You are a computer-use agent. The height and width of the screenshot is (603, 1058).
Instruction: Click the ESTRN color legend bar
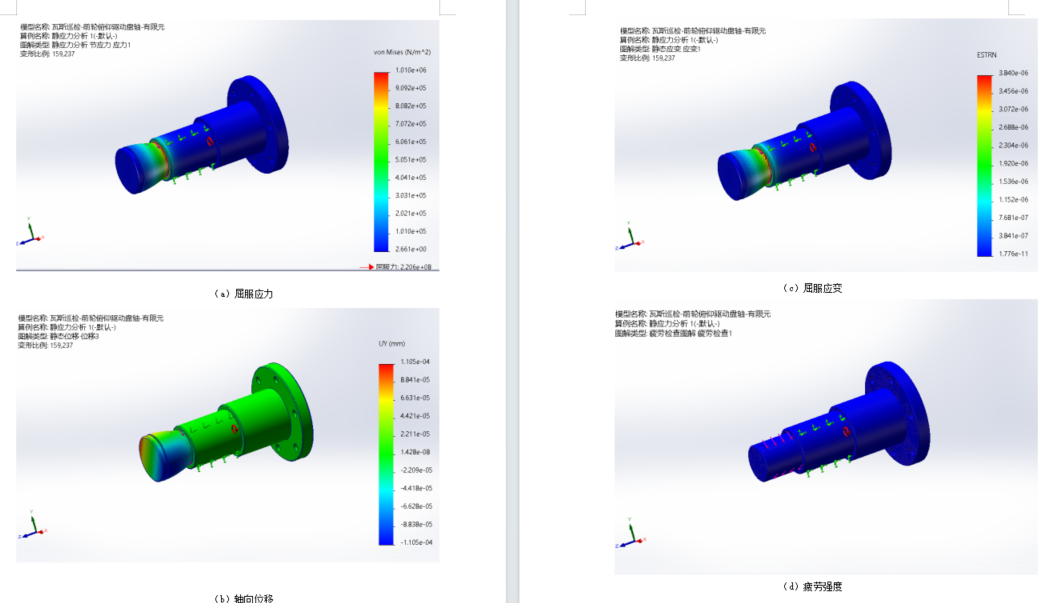984,165
